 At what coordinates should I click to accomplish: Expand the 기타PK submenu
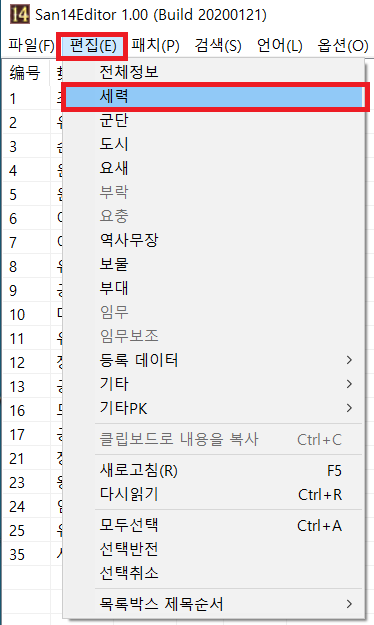pos(215,408)
